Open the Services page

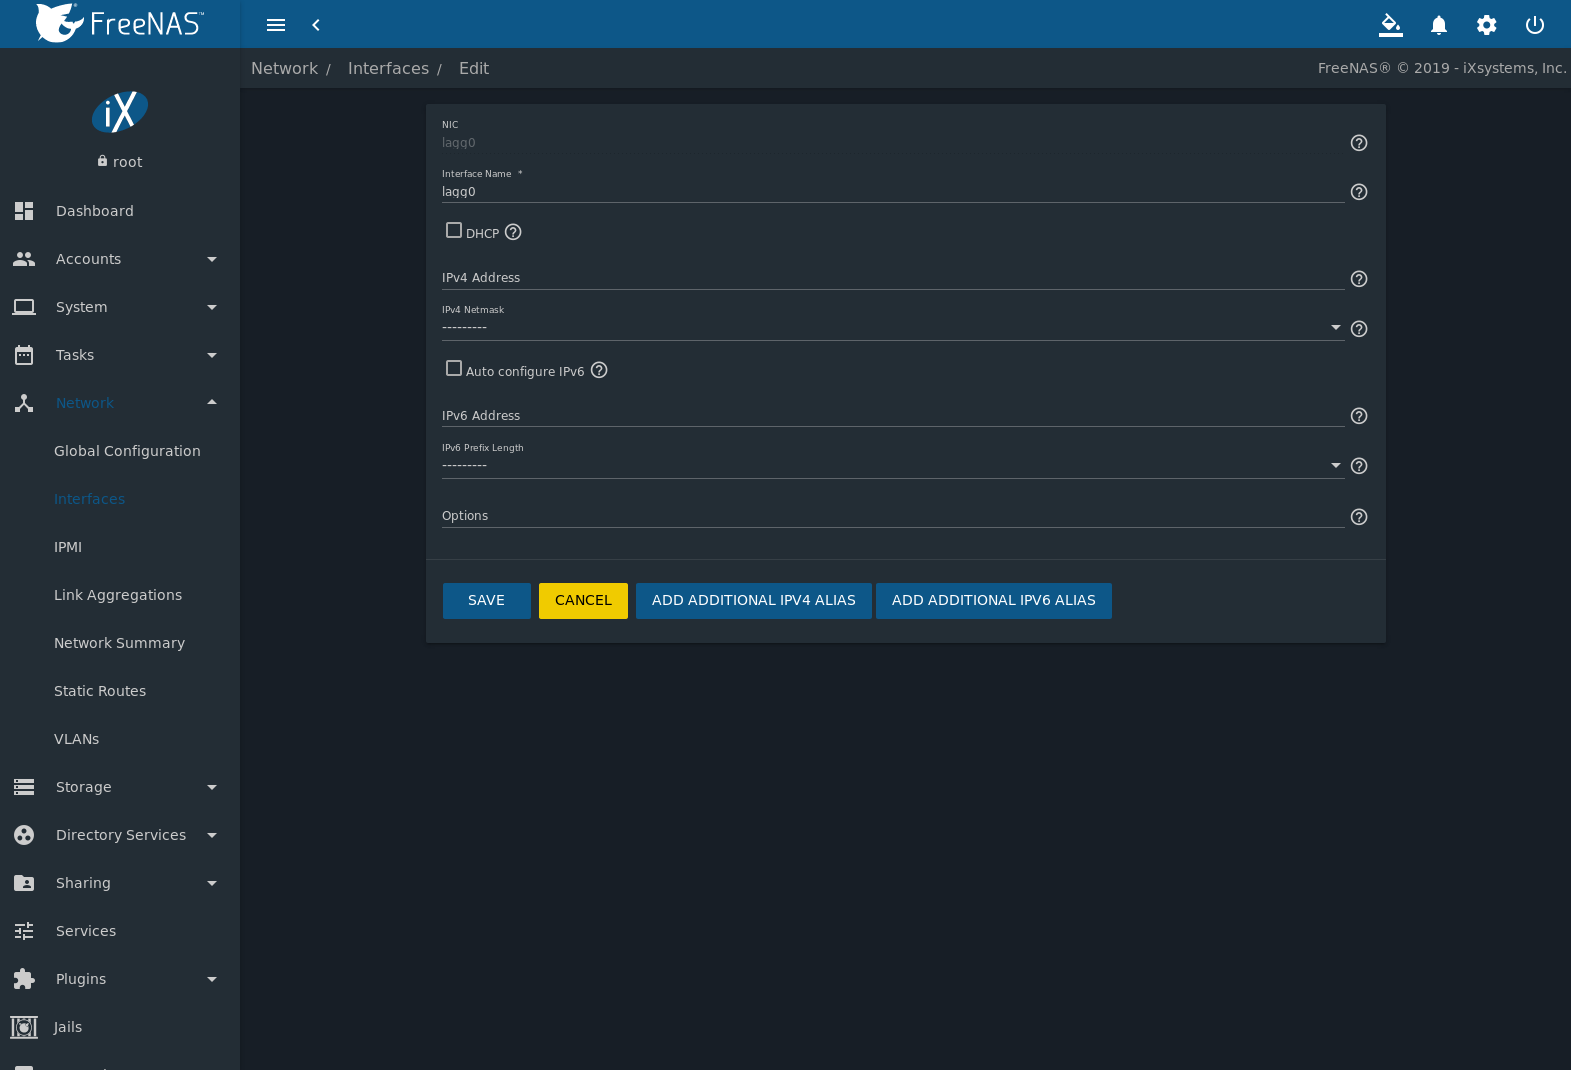pyautogui.click(x=86, y=931)
